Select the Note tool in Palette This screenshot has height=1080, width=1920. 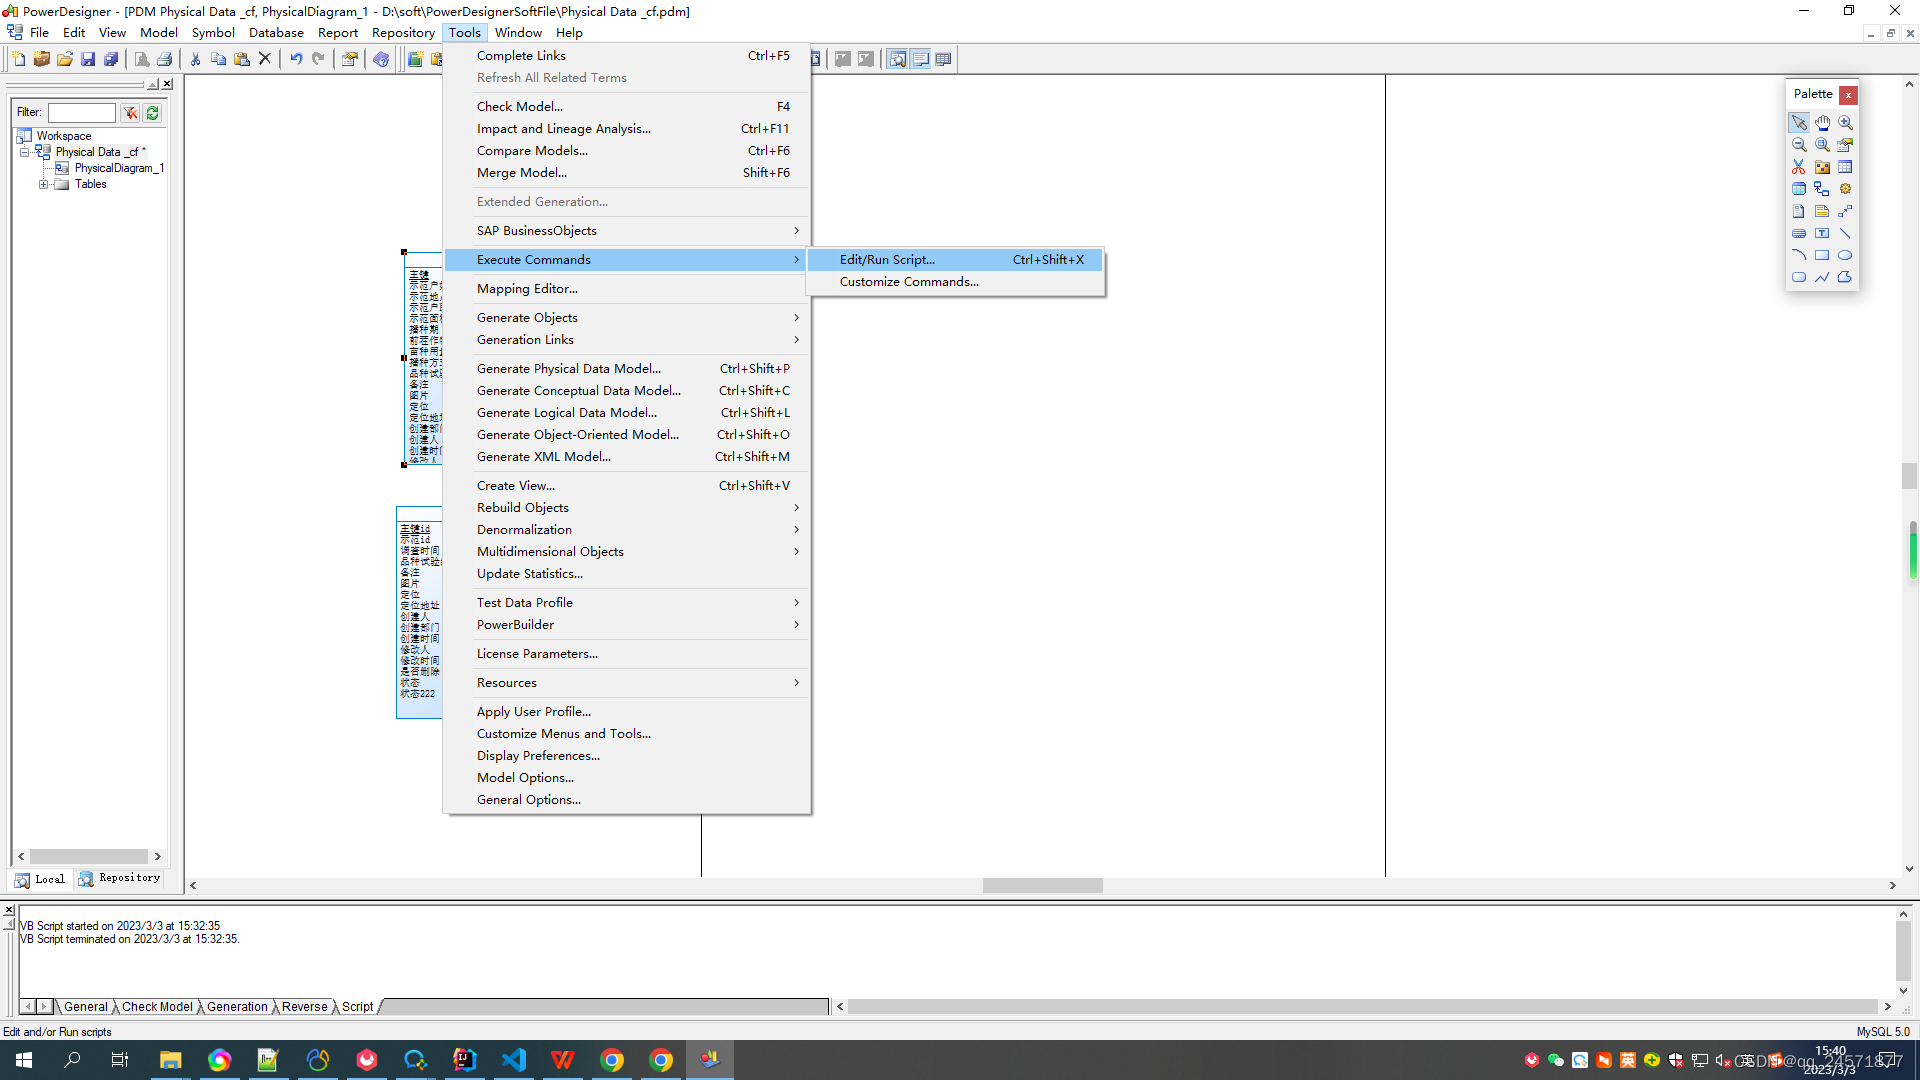tap(1822, 211)
